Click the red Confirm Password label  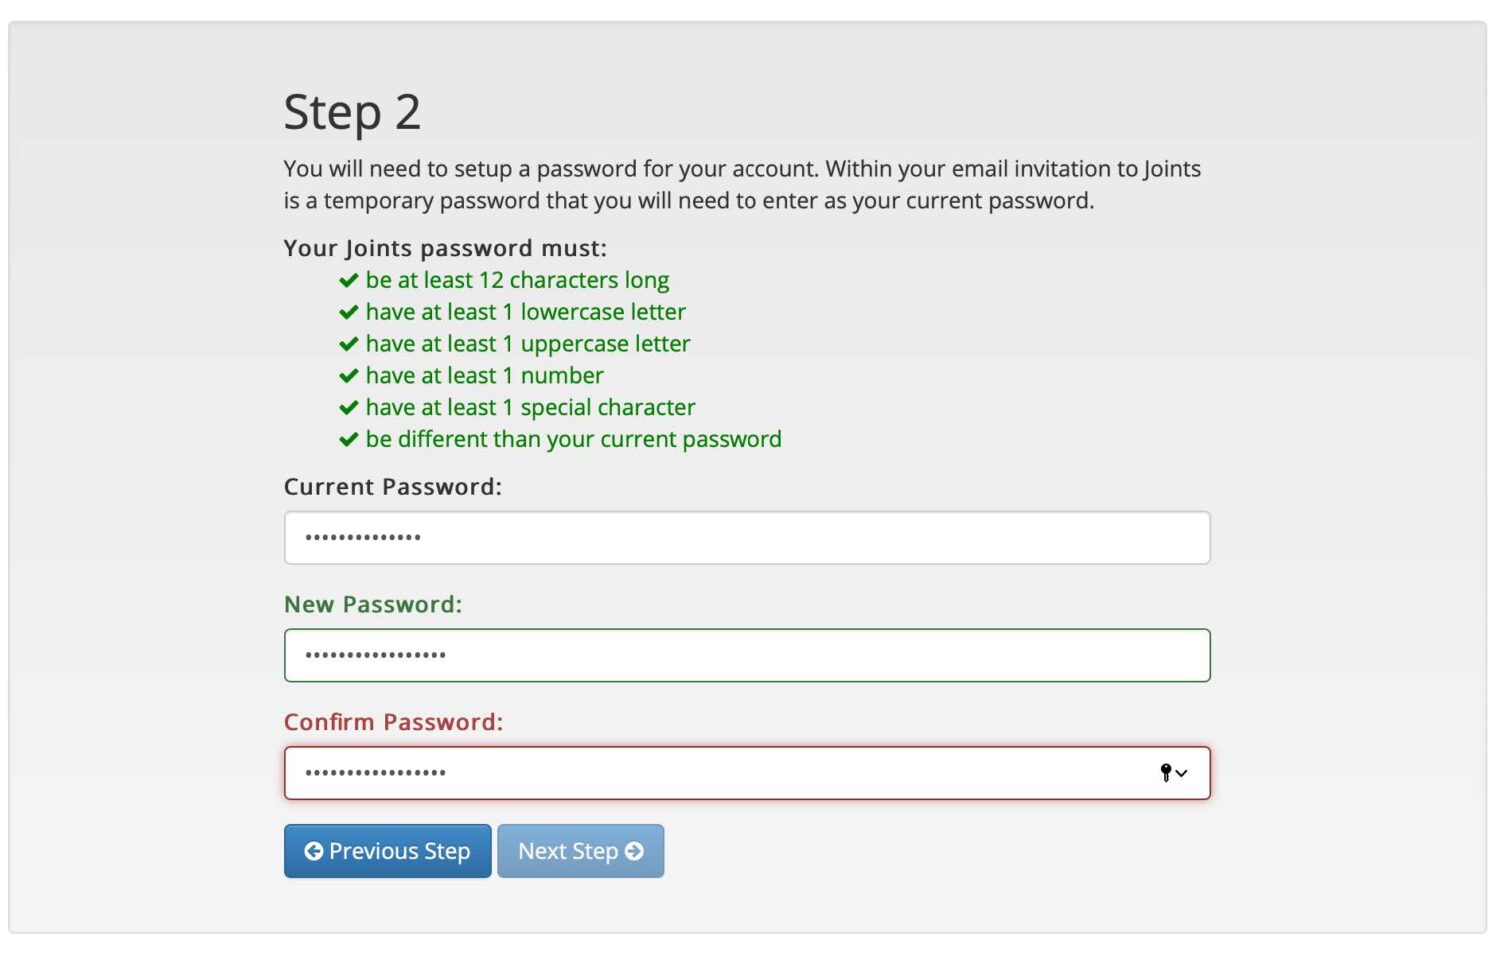[393, 722]
